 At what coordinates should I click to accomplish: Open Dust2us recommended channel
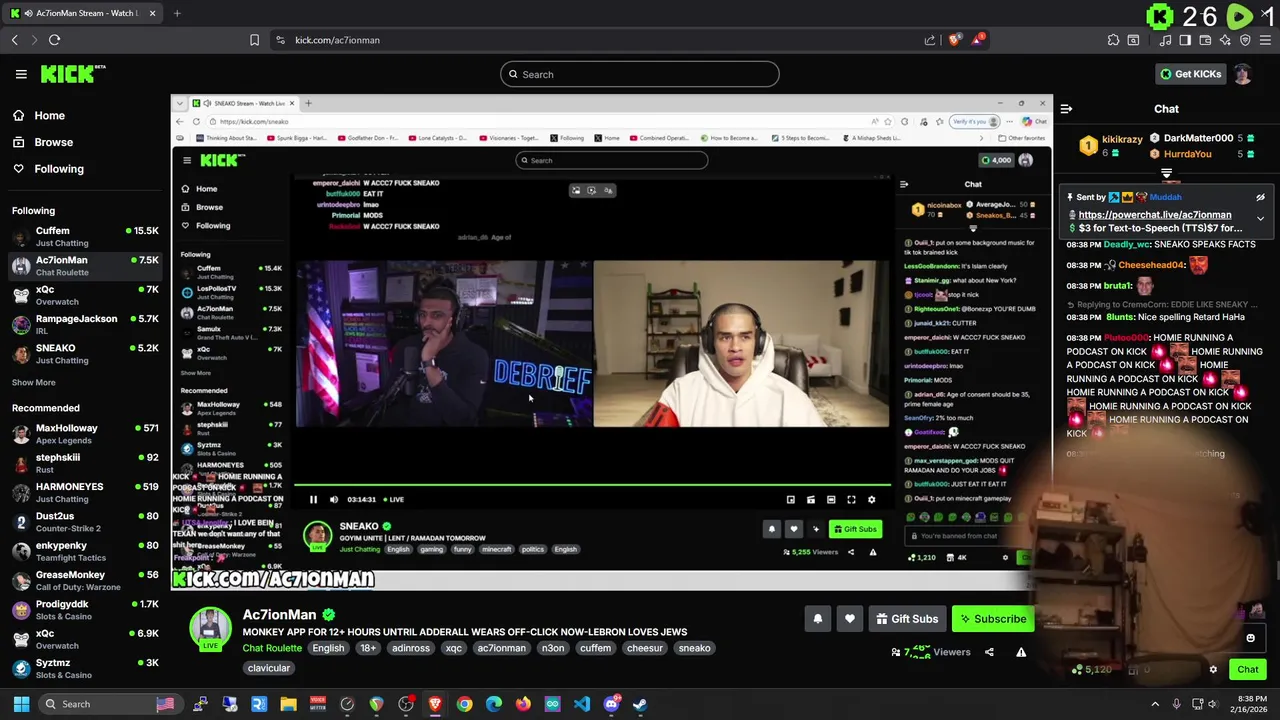coord(85,521)
